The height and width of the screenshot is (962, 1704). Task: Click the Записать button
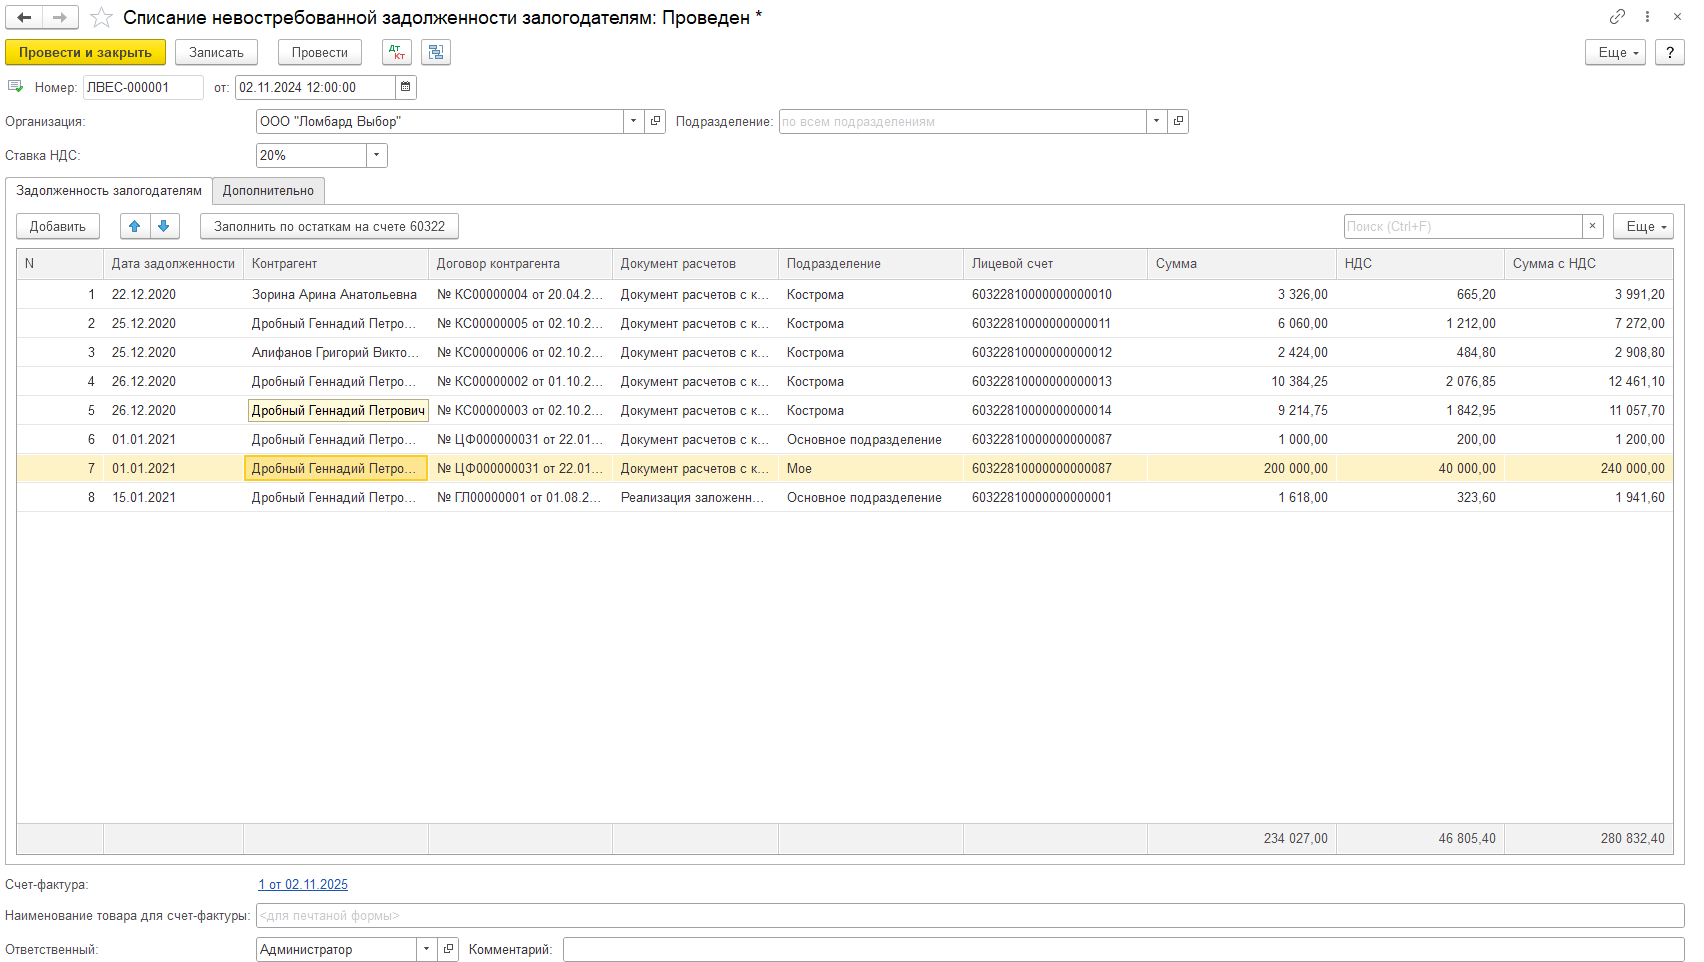pos(216,53)
